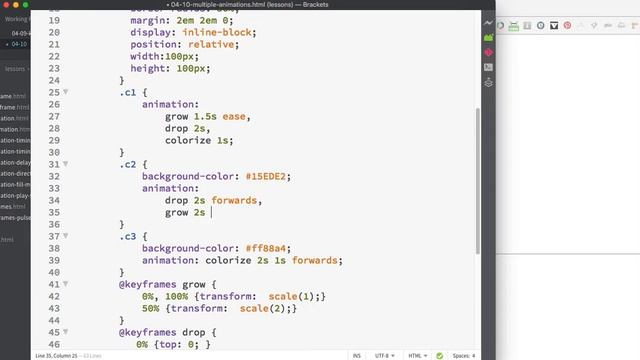640x360 pixels.
Task: Click 'inline-block' value on line 20
Action: (x=217, y=32)
